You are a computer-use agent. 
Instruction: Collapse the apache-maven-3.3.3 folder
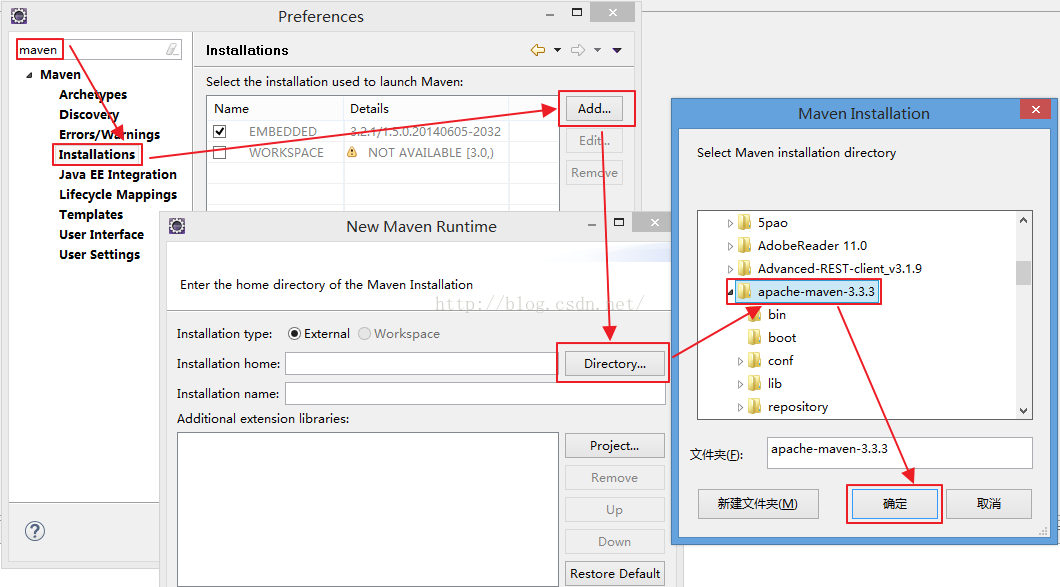[x=730, y=292]
